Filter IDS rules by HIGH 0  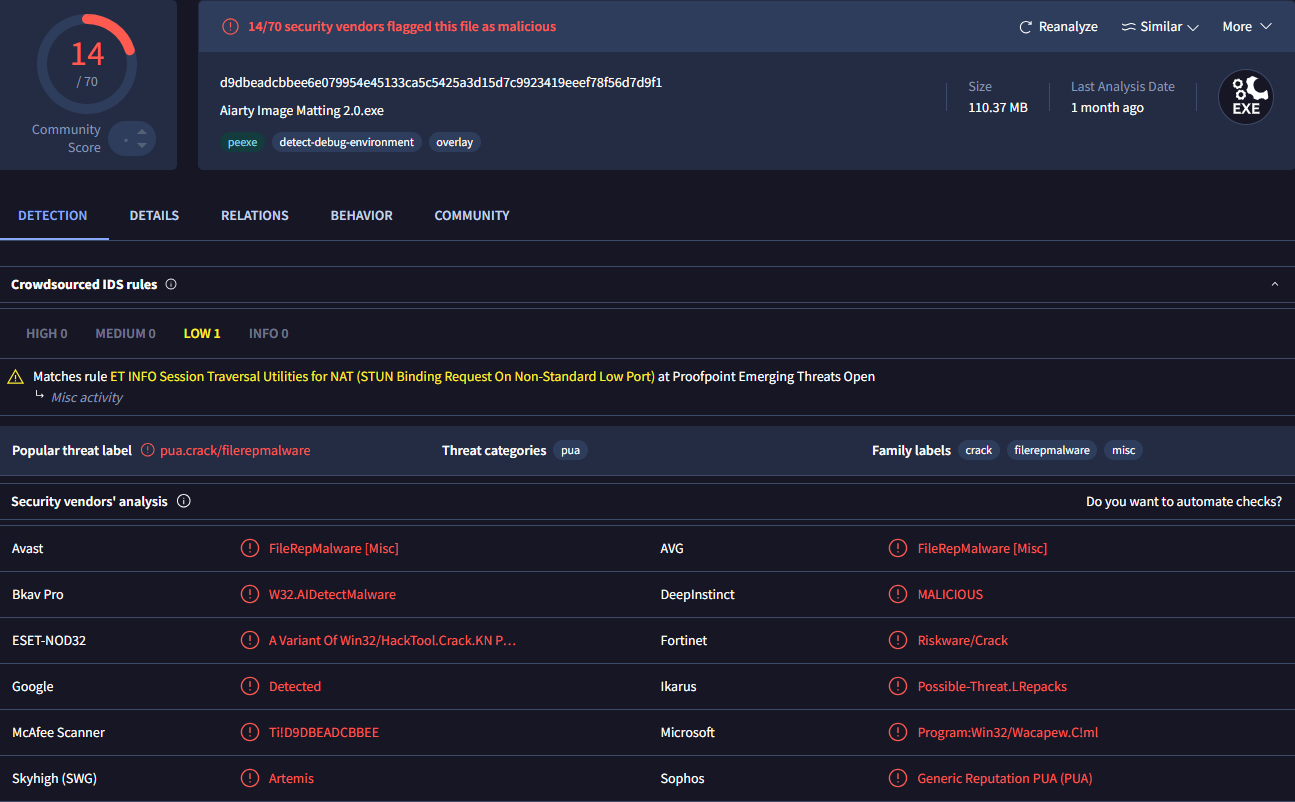(x=47, y=333)
